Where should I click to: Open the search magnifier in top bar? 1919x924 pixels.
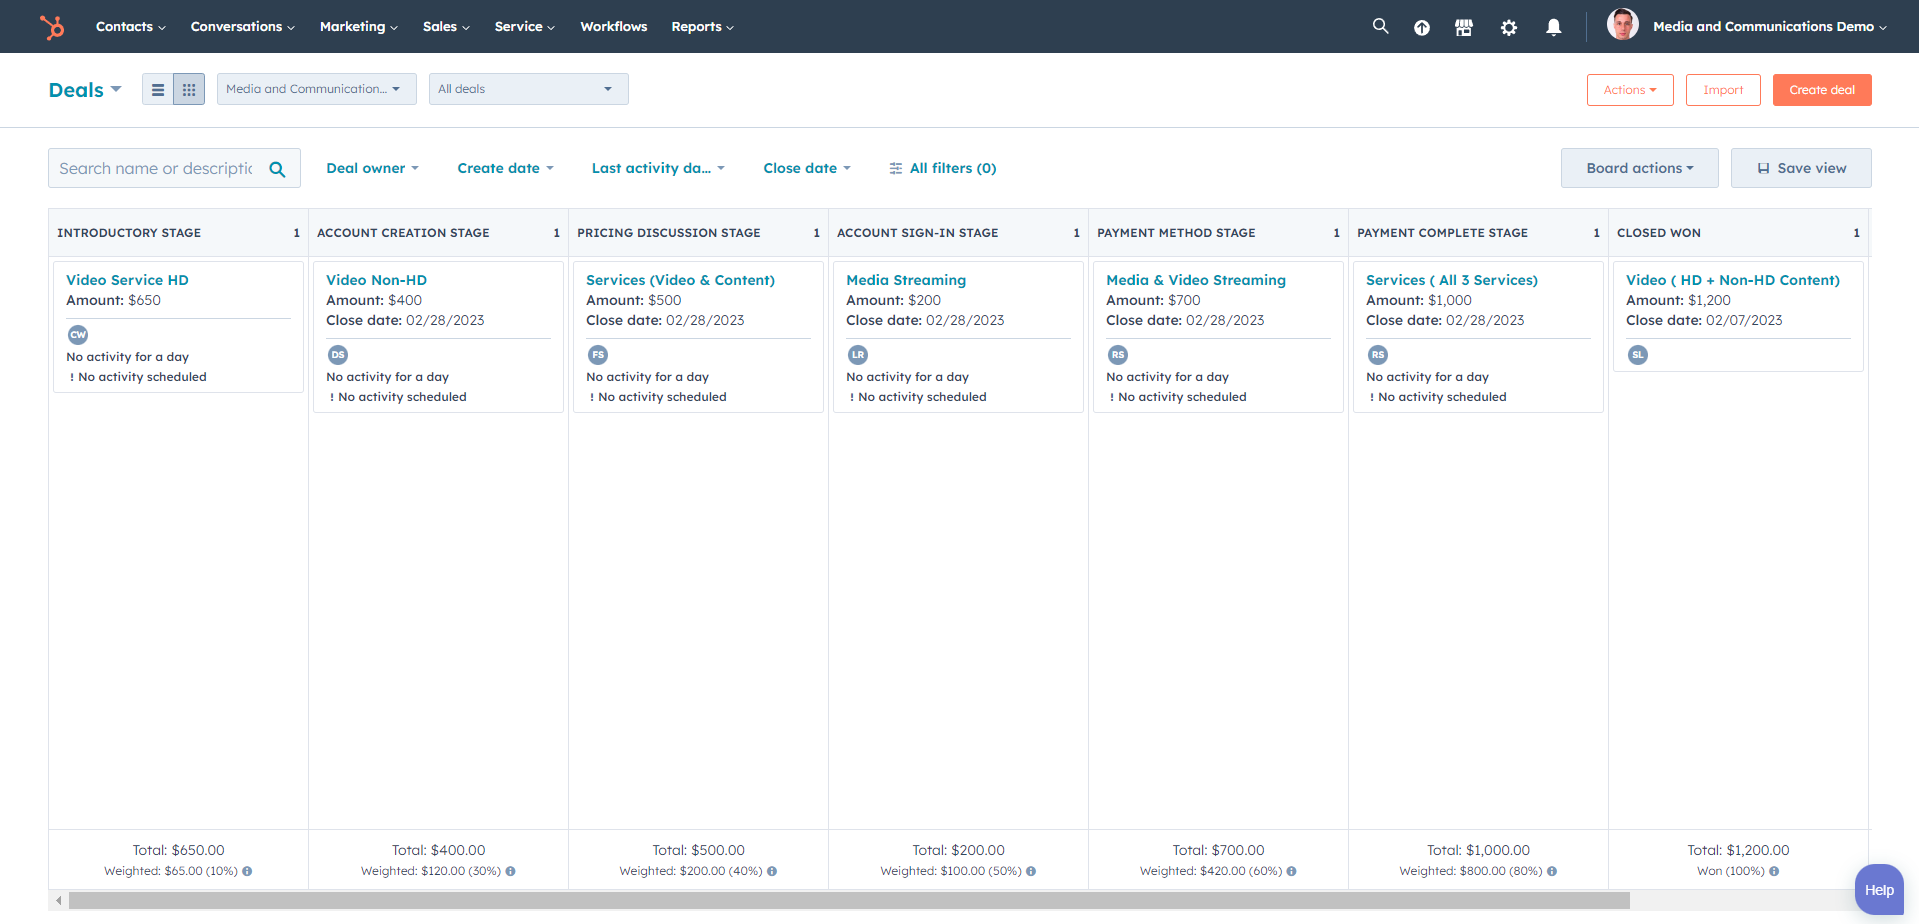click(1380, 27)
